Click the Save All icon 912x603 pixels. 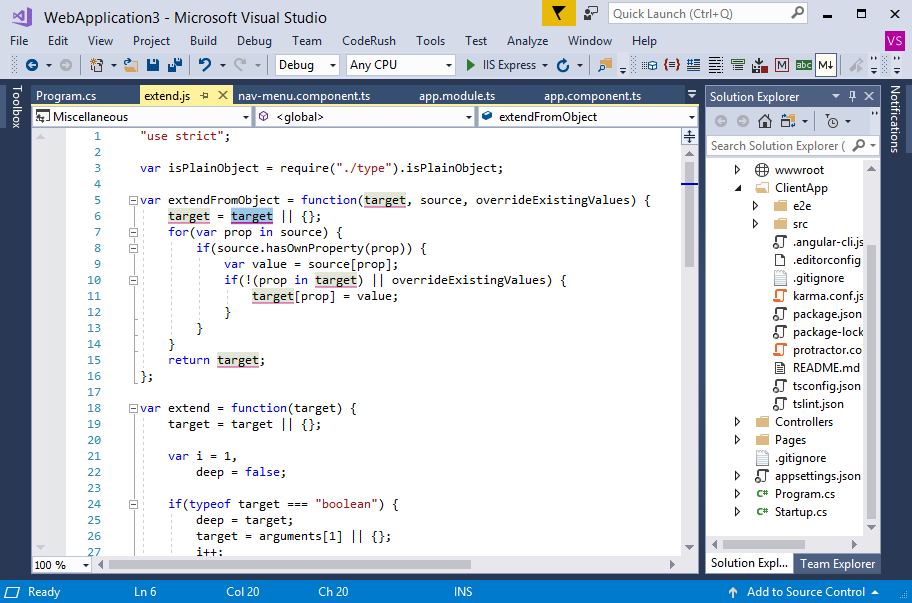click(175, 66)
